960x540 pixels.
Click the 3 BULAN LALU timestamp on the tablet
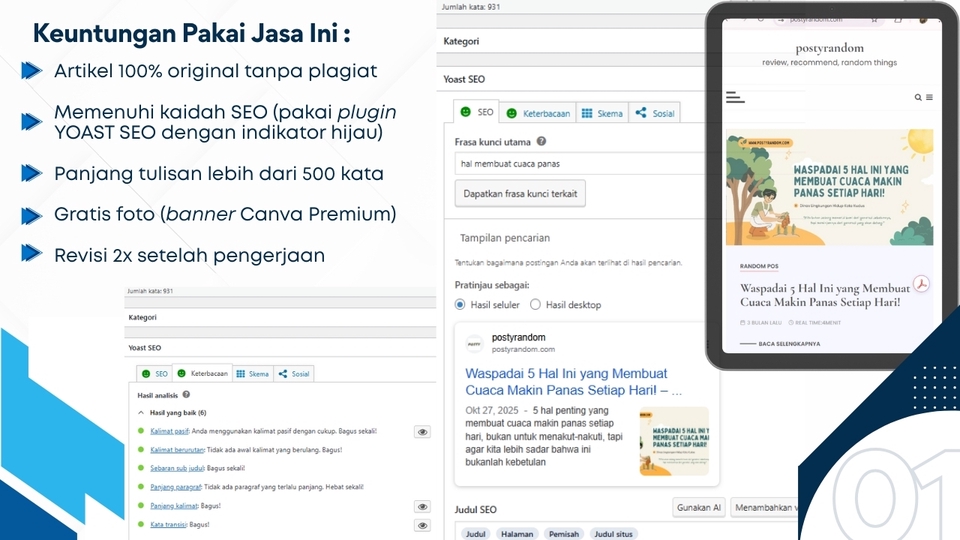761,323
